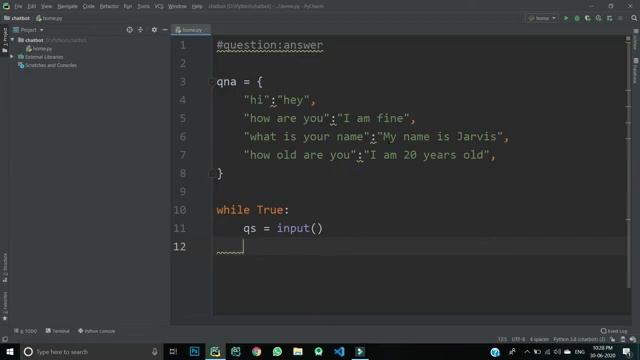The image size is (640, 360).
Task: Start debugging with the green bug icon
Action: [577, 18]
